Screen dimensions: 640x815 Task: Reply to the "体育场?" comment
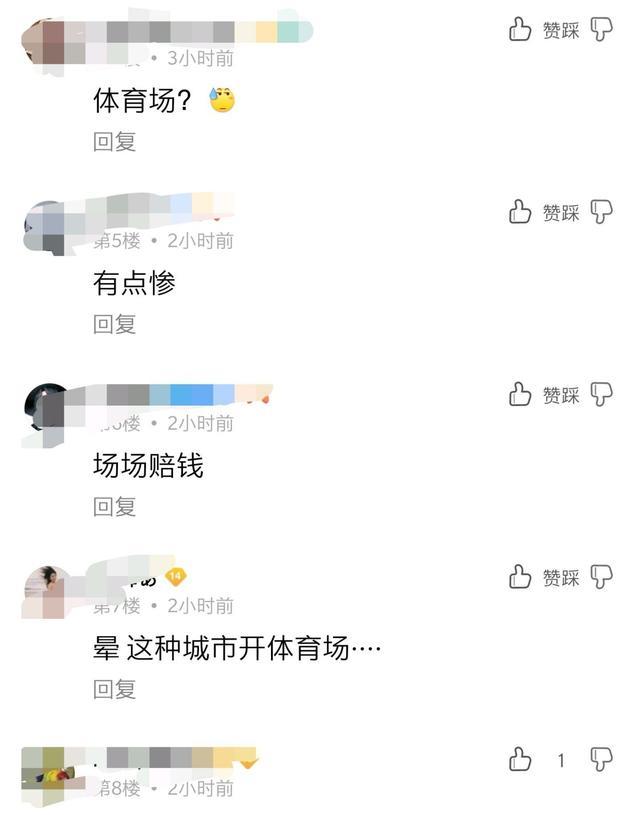(x=114, y=142)
